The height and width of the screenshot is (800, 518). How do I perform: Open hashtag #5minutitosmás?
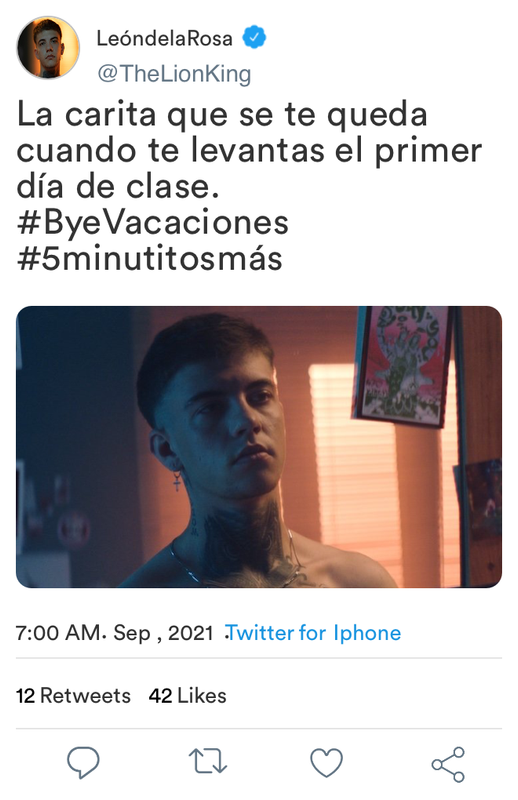(150, 258)
